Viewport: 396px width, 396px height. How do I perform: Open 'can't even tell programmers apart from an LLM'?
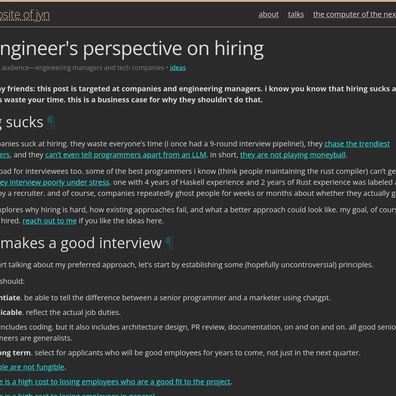point(126,155)
